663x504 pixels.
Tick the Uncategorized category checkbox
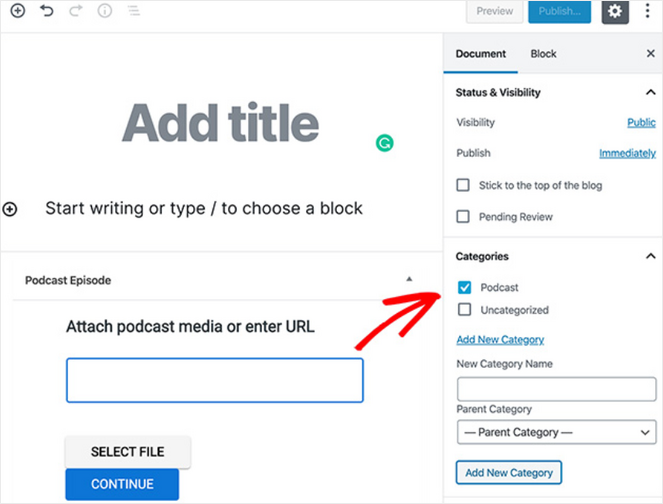[x=464, y=310]
